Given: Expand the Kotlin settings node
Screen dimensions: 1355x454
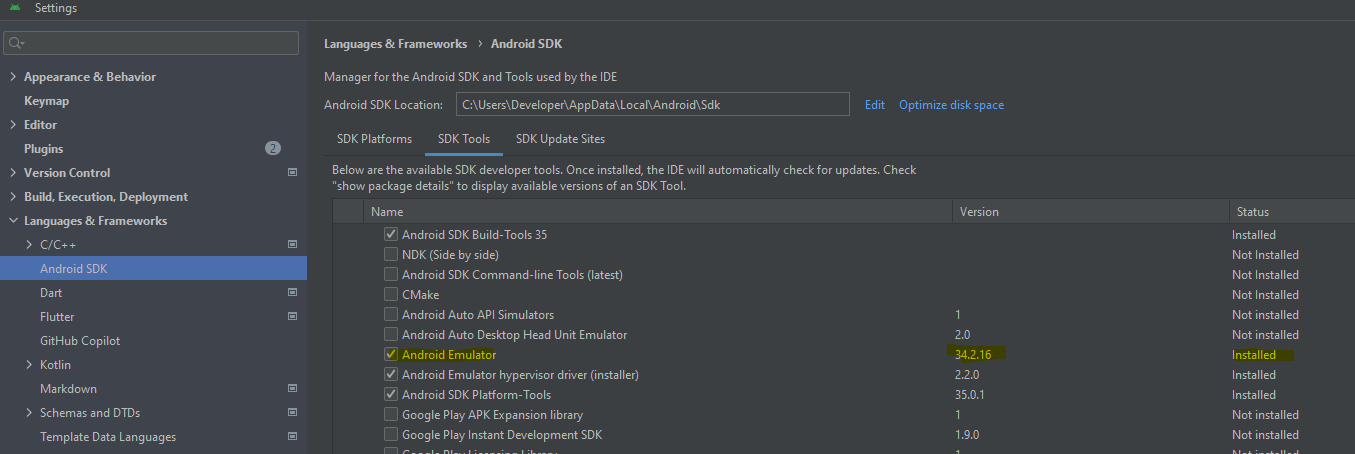Looking at the screenshot, I should coord(29,365).
